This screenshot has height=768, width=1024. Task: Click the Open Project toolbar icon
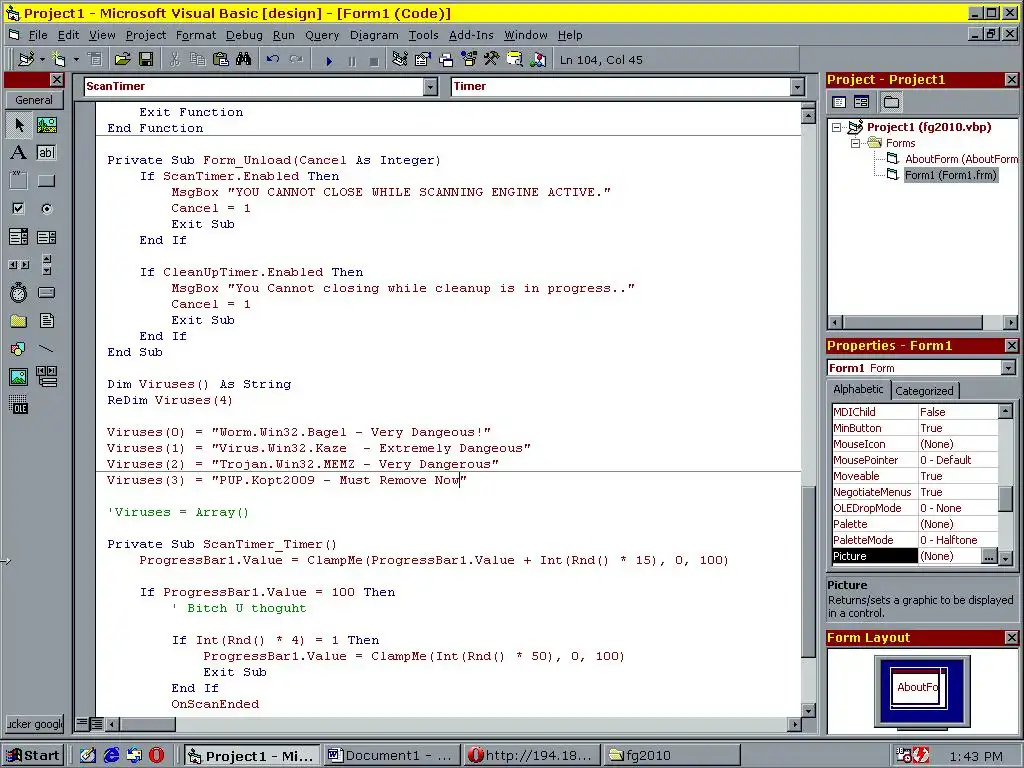tap(122, 60)
